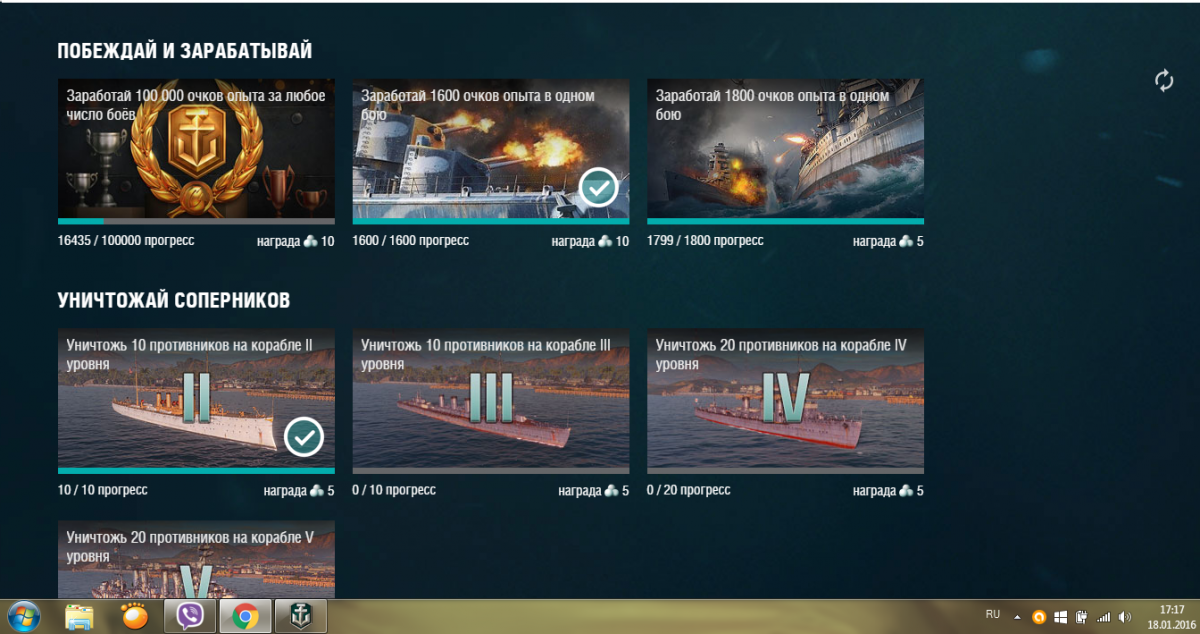Open Viber from the taskbar
Viewport: 1200px width, 634px height.
click(x=190, y=617)
